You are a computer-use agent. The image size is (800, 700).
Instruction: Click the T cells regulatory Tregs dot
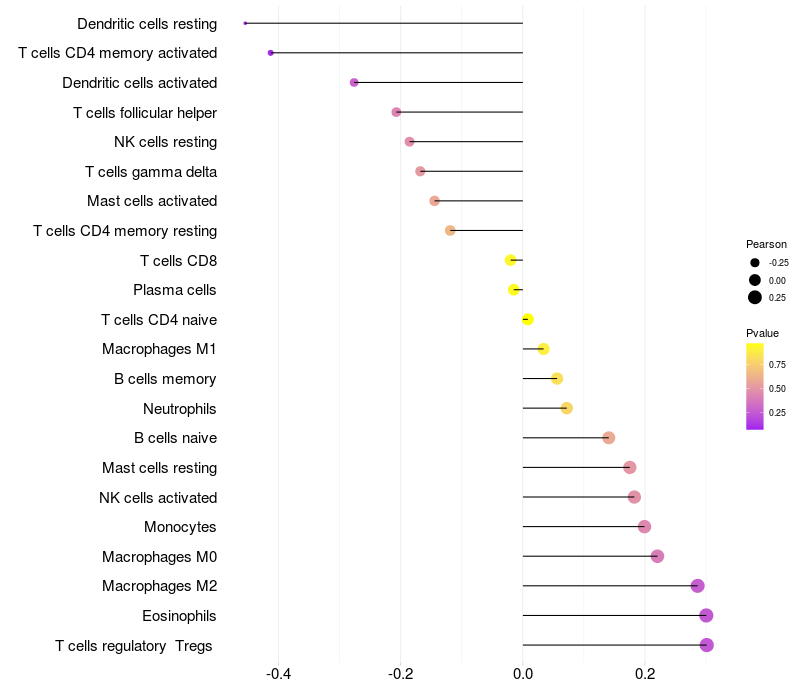[707, 645]
